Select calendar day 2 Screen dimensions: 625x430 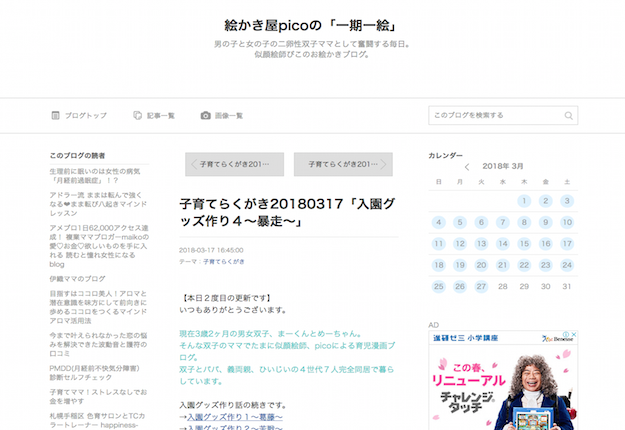[x=546, y=201]
